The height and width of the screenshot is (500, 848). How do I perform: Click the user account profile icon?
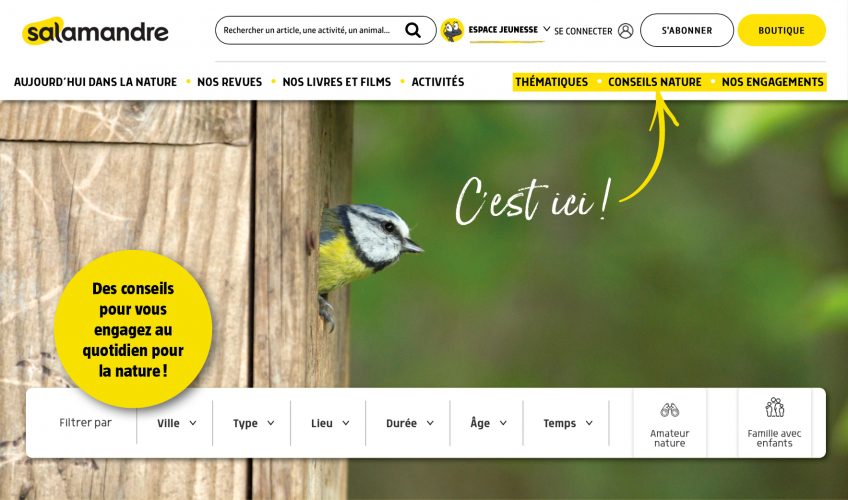625,31
